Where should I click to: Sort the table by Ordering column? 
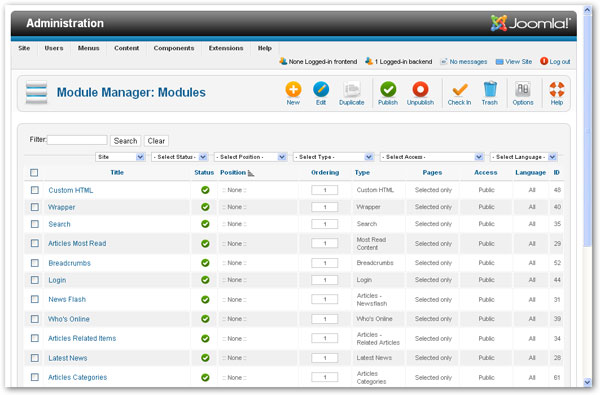click(325, 173)
